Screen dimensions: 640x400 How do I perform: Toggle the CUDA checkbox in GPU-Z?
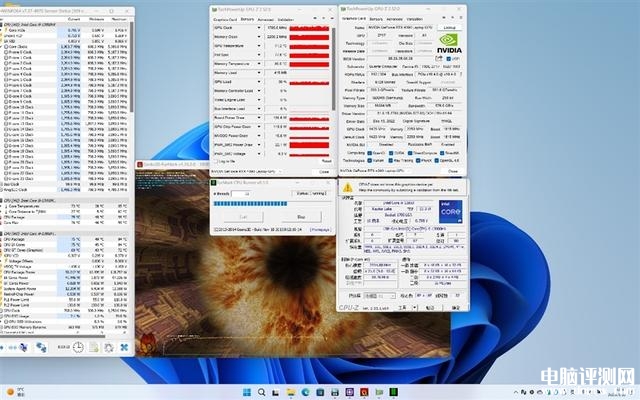pos(391,153)
